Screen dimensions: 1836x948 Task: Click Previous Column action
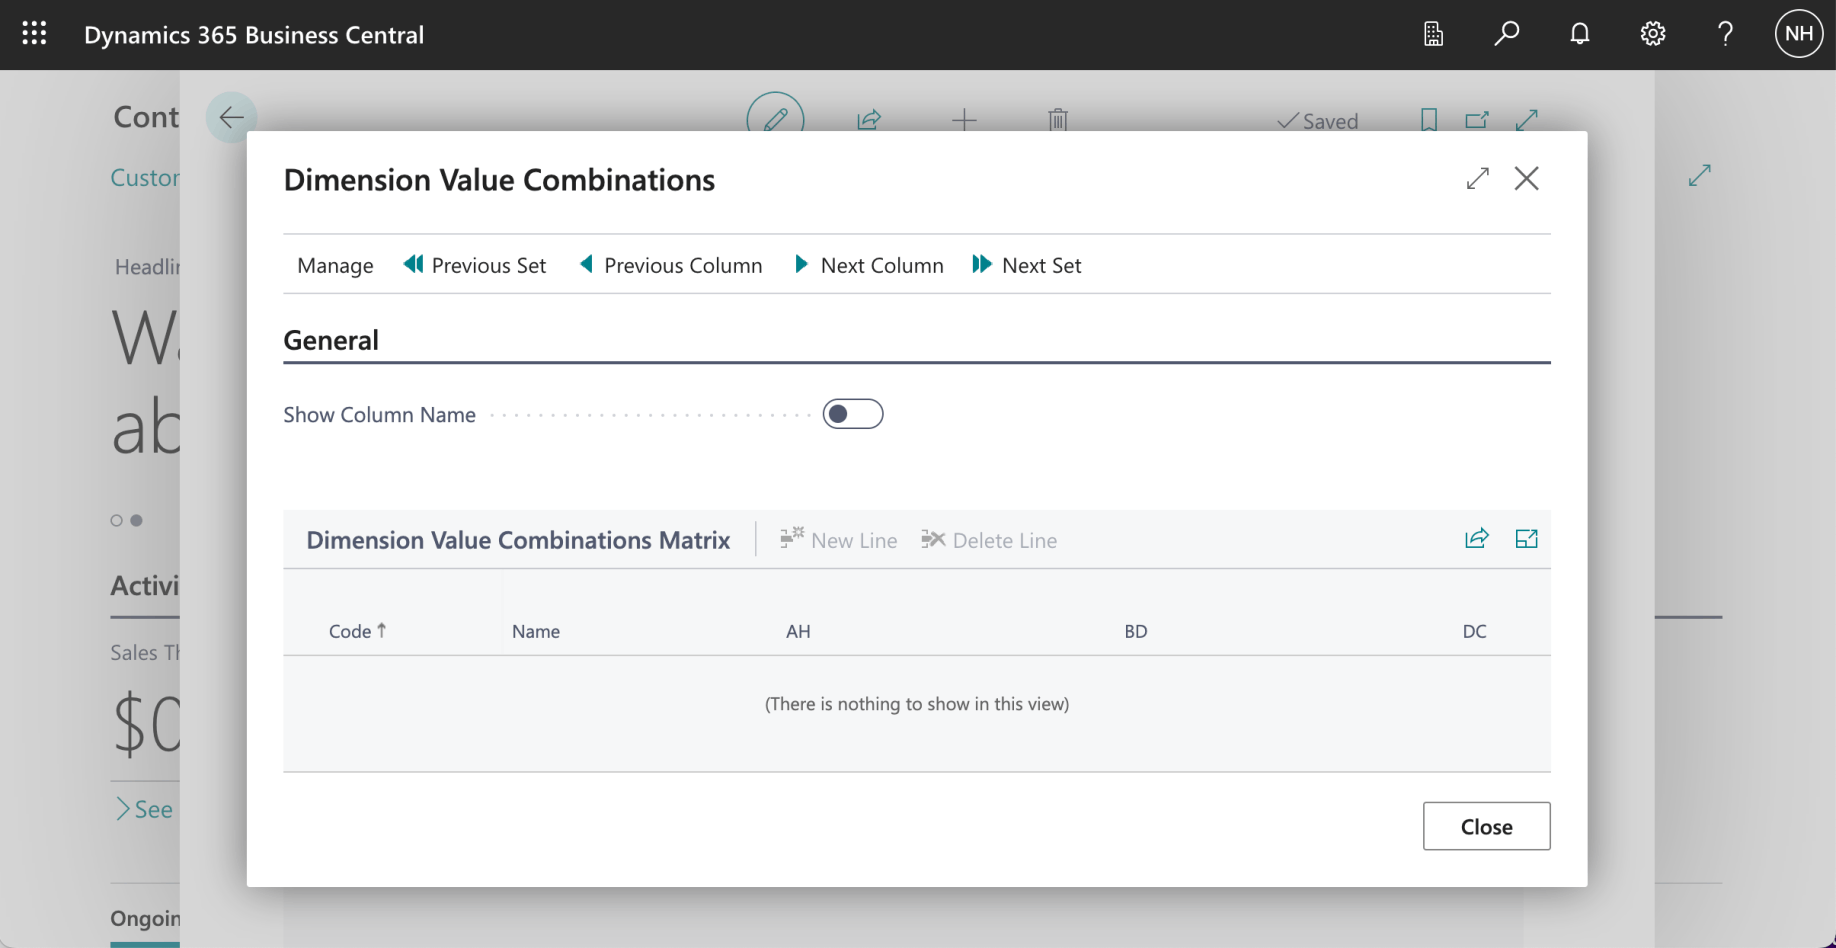[671, 265]
